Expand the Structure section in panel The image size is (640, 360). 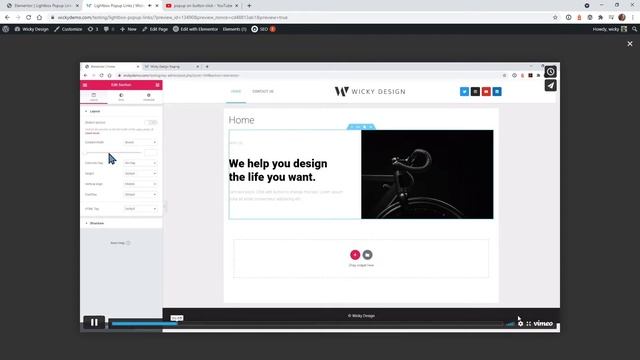click(x=121, y=223)
